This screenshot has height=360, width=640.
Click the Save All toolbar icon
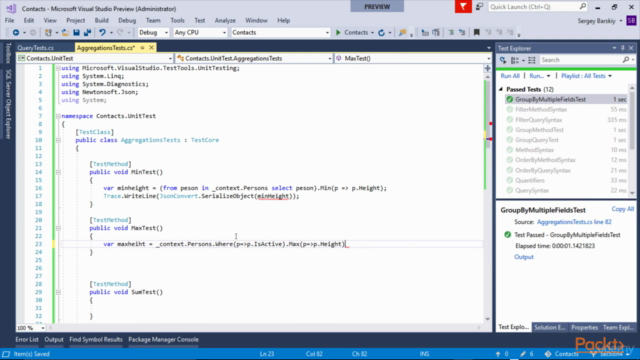87,33
